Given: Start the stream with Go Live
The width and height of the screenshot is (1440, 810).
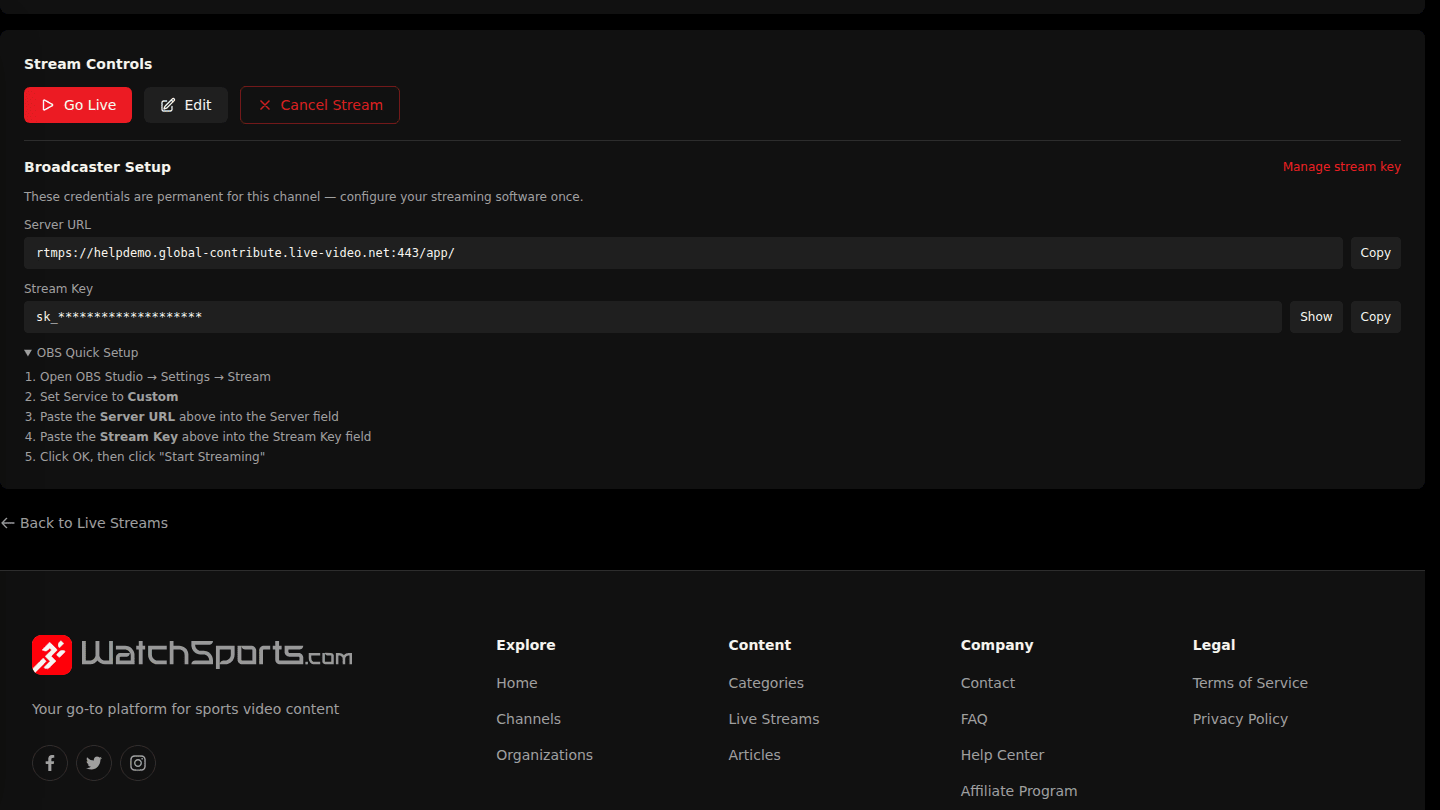Looking at the screenshot, I should [x=78, y=105].
